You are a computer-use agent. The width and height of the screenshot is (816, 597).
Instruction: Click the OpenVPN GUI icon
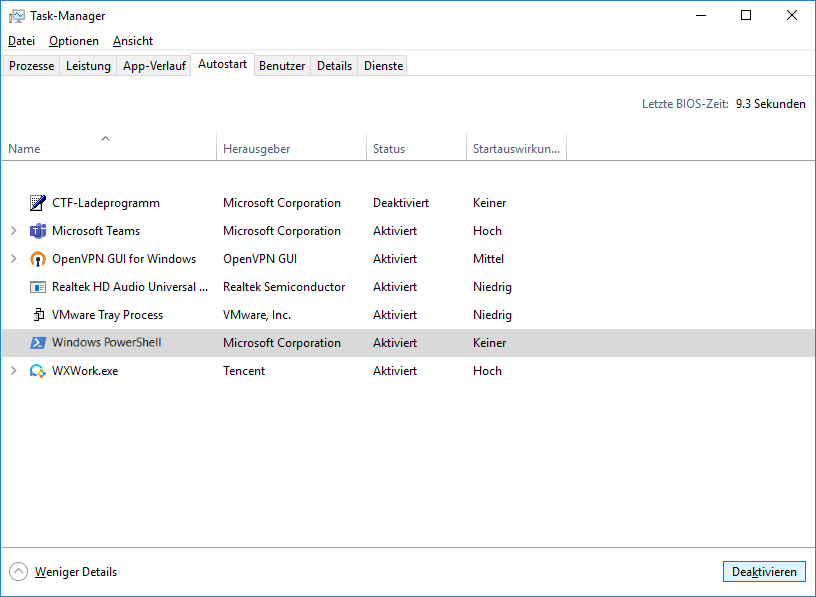(38, 259)
